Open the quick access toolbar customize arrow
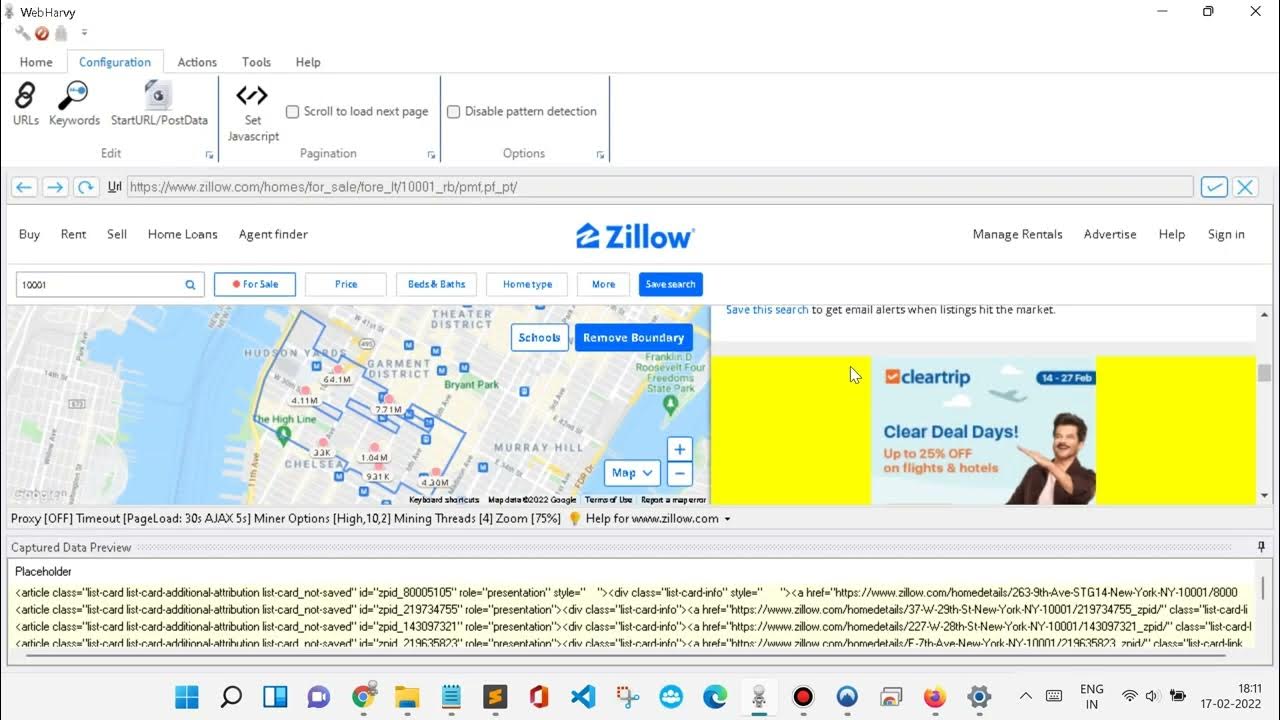The width and height of the screenshot is (1280, 720). pos(84,33)
